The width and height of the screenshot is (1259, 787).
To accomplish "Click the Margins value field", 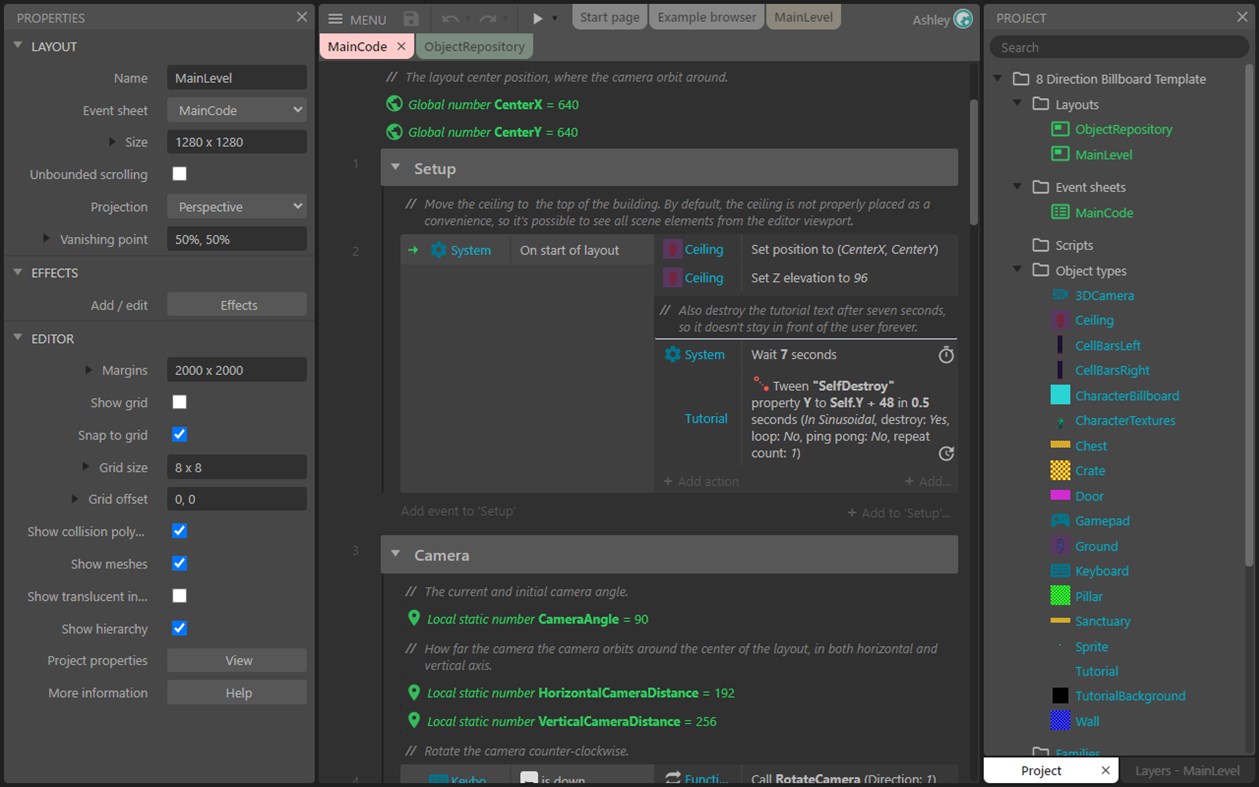I will point(237,370).
